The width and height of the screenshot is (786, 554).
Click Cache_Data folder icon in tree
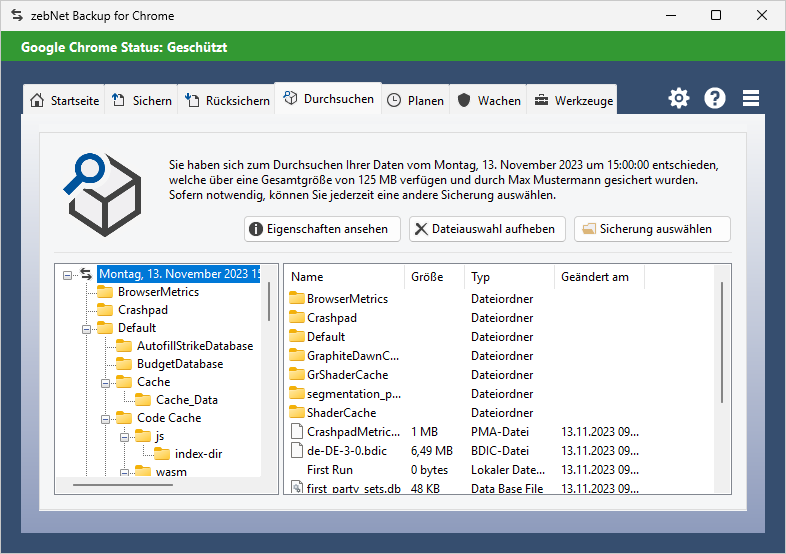point(143,400)
